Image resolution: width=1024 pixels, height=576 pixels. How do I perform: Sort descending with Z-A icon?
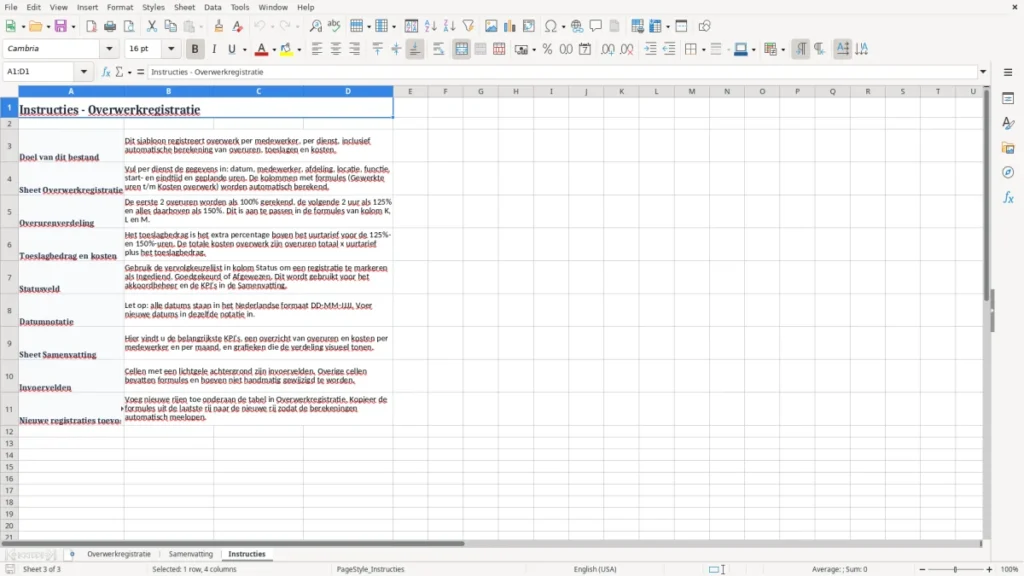coord(449,26)
